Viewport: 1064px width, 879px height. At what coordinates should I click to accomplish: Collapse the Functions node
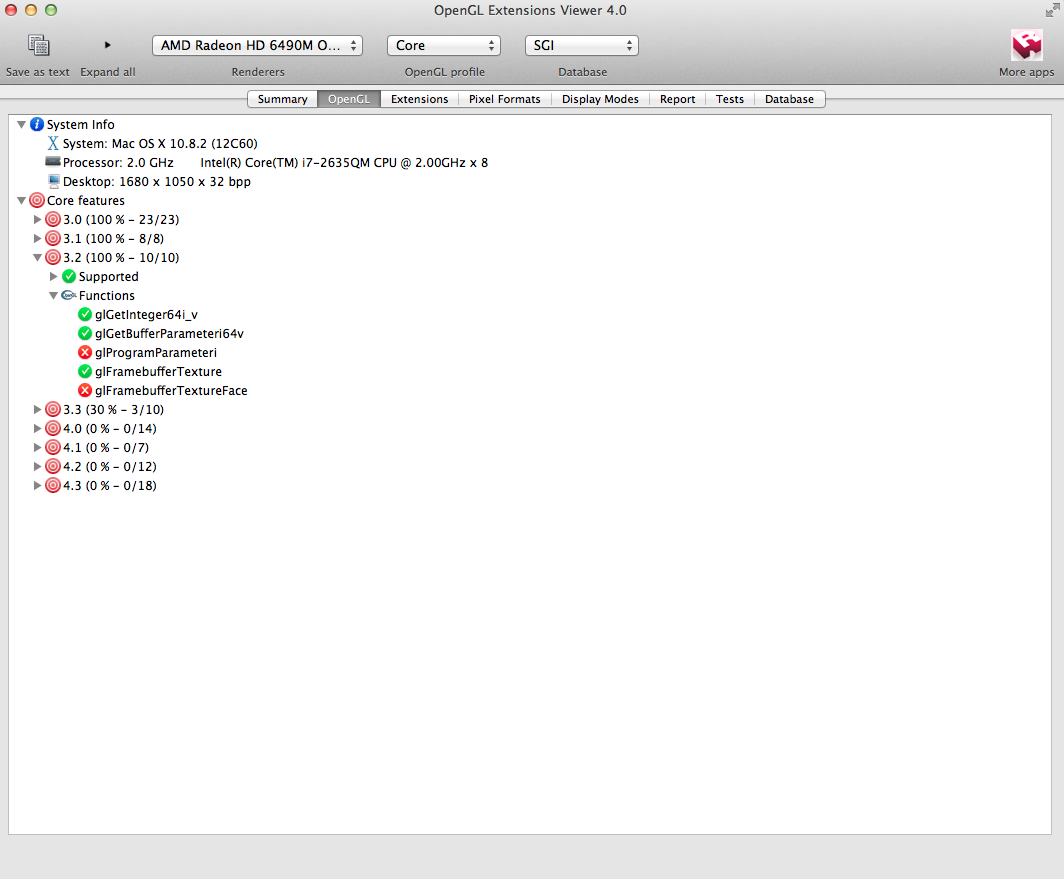53,295
